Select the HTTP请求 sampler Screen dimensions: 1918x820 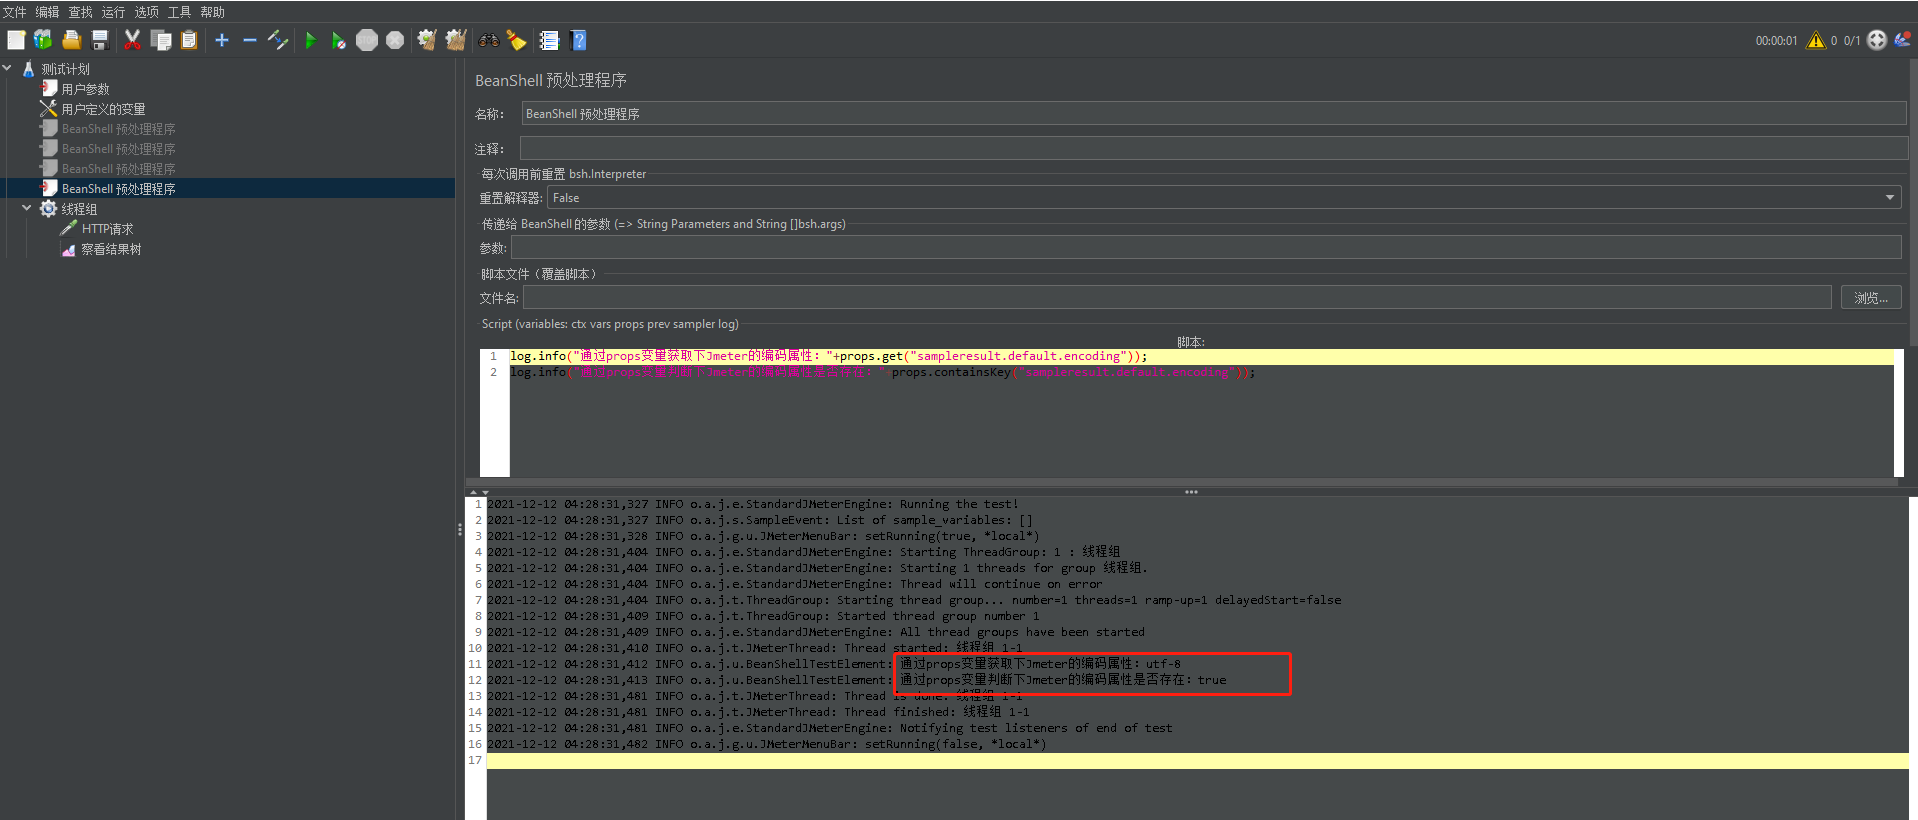pos(107,229)
